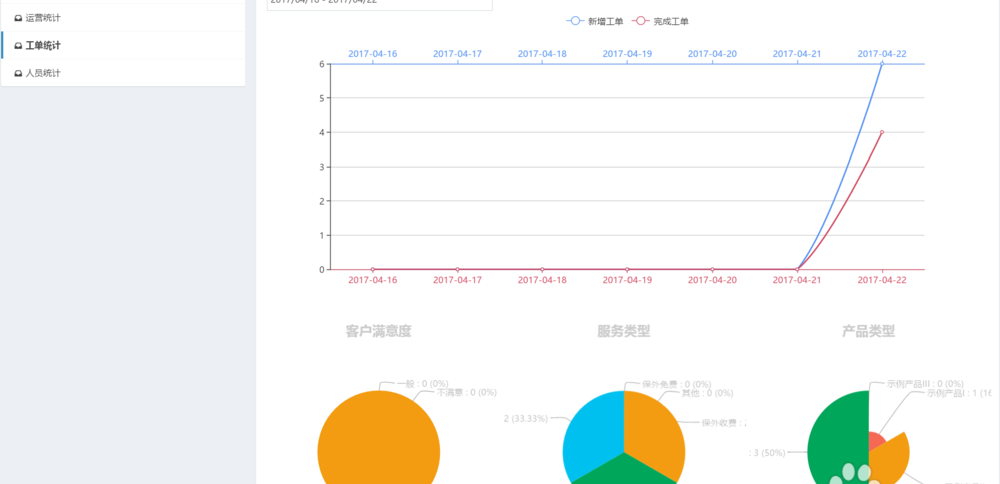Click the y-axis value 3
The image size is (1000, 484).
coord(321,166)
